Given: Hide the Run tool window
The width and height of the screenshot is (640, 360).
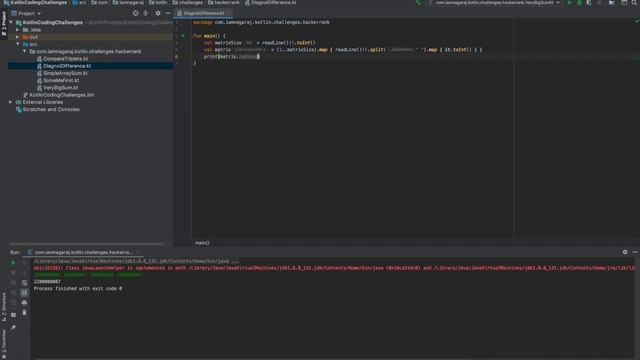Looking at the screenshot, I should [x=635, y=252].
